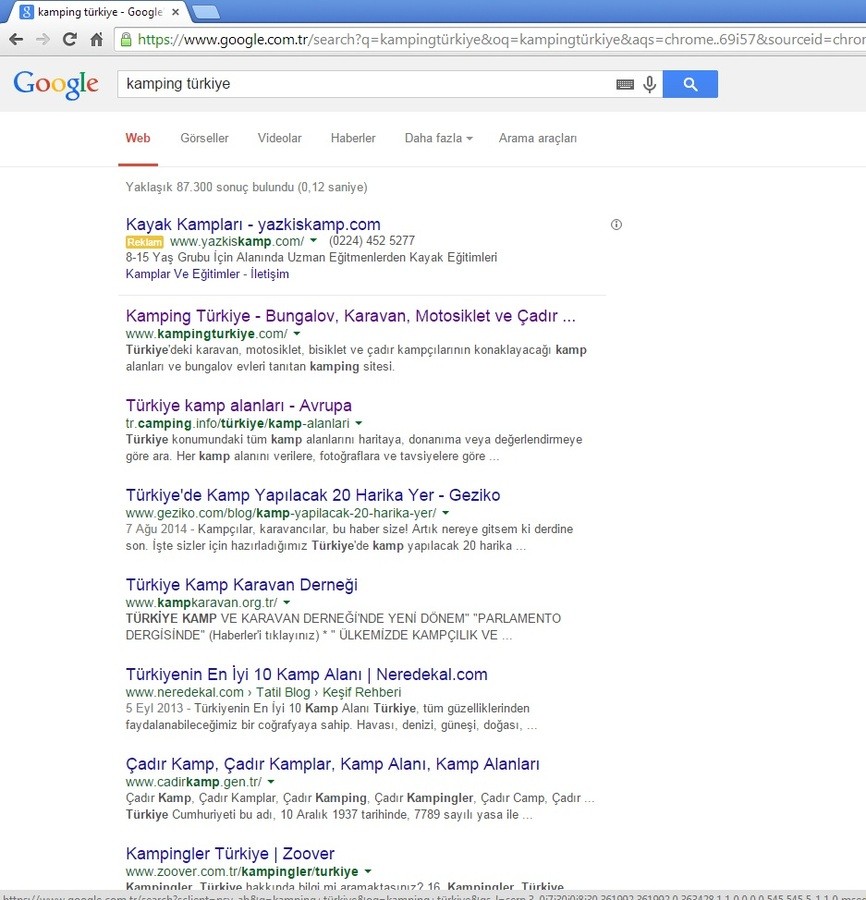Click the 'Reklam' ad label

pyautogui.click(x=145, y=242)
